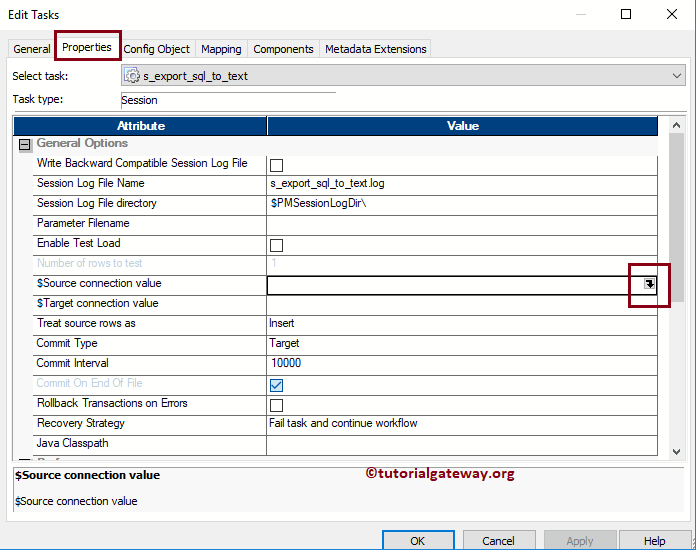The height and width of the screenshot is (550, 696).
Task: Open the Components tab
Action: 283,49
